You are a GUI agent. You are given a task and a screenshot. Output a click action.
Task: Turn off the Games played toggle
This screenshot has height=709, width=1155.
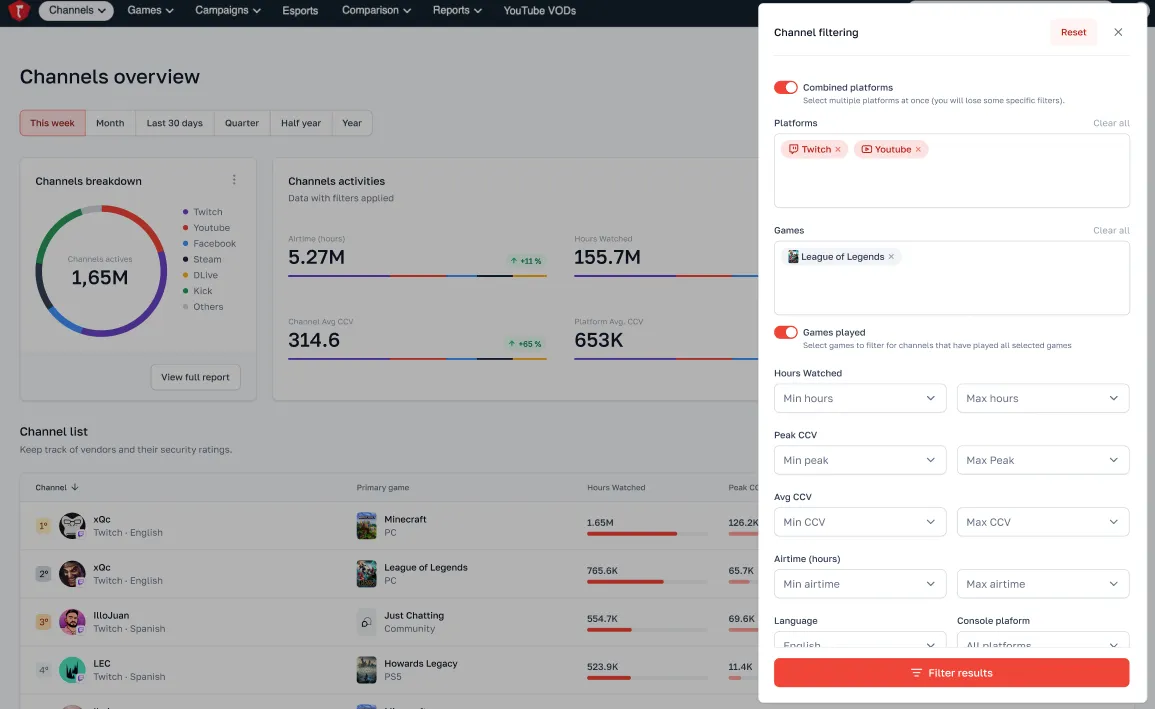point(786,332)
